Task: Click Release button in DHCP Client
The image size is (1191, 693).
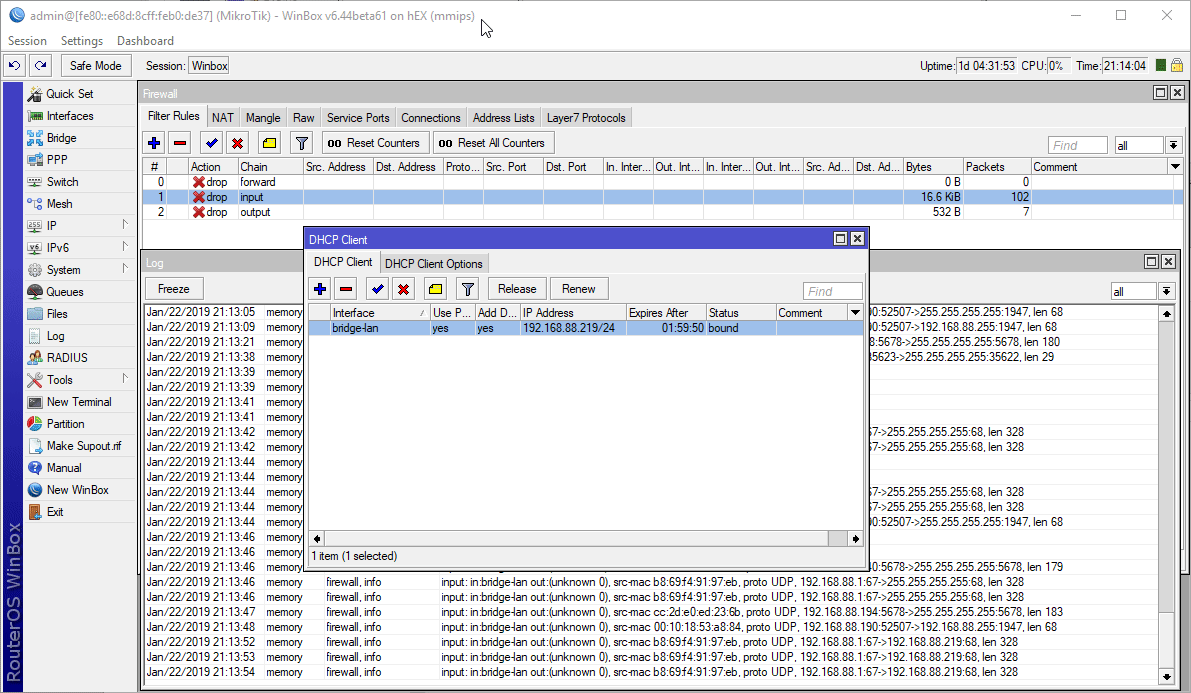Action: [x=517, y=290]
